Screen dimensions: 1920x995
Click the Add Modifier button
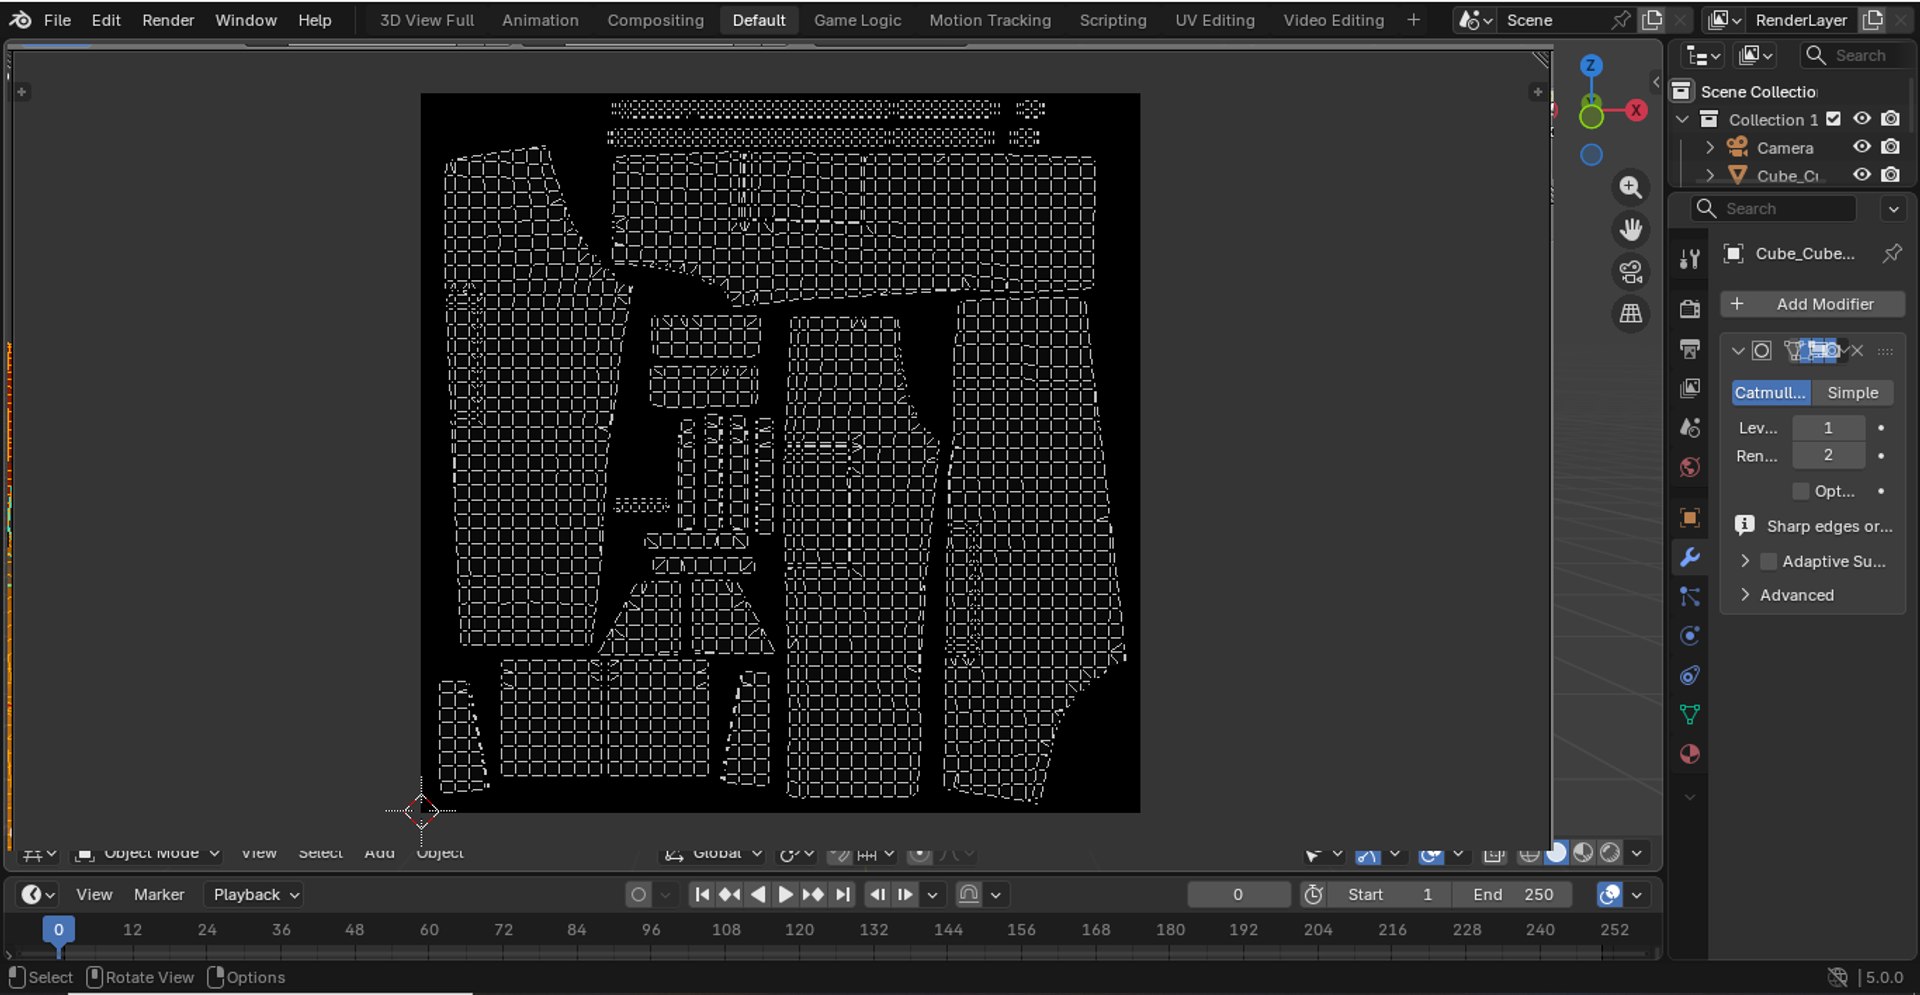click(1812, 304)
